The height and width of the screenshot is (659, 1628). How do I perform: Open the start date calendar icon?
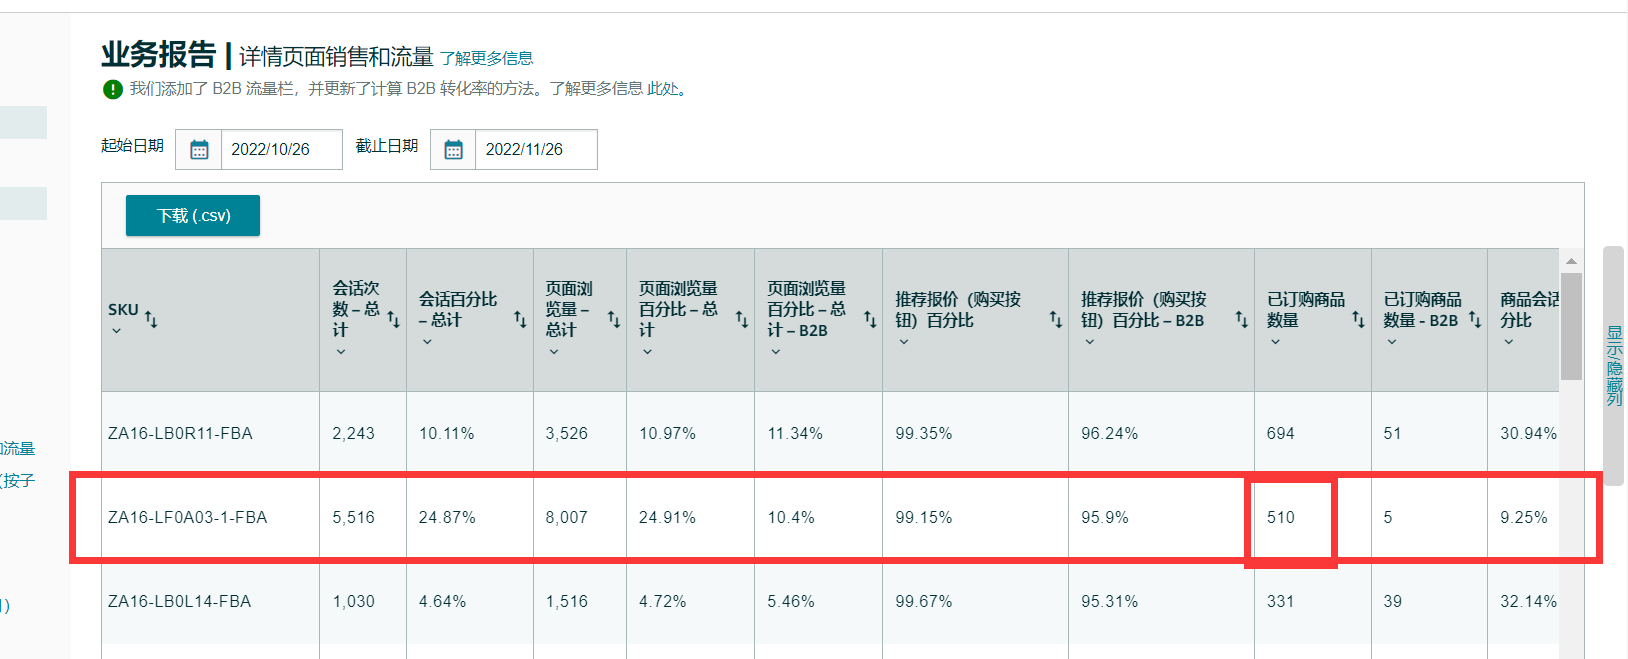pyautogui.click(x=199, y=150)
